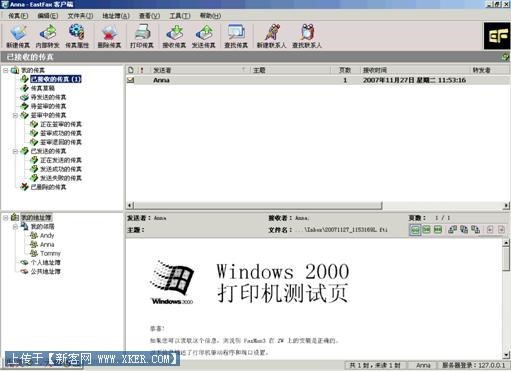The height and width of the screenshot is (371, 511).
Task: Click the 新建传真 (new fax) toolbar icon
Action: pos(18,36)
